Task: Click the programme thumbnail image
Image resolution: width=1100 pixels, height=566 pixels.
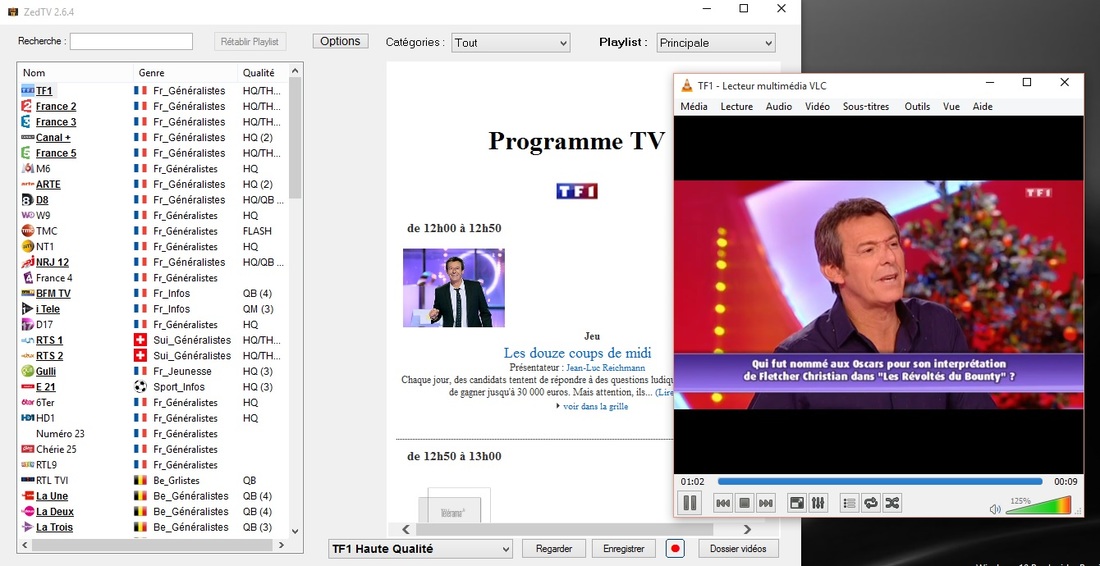Action: point(453,288)
